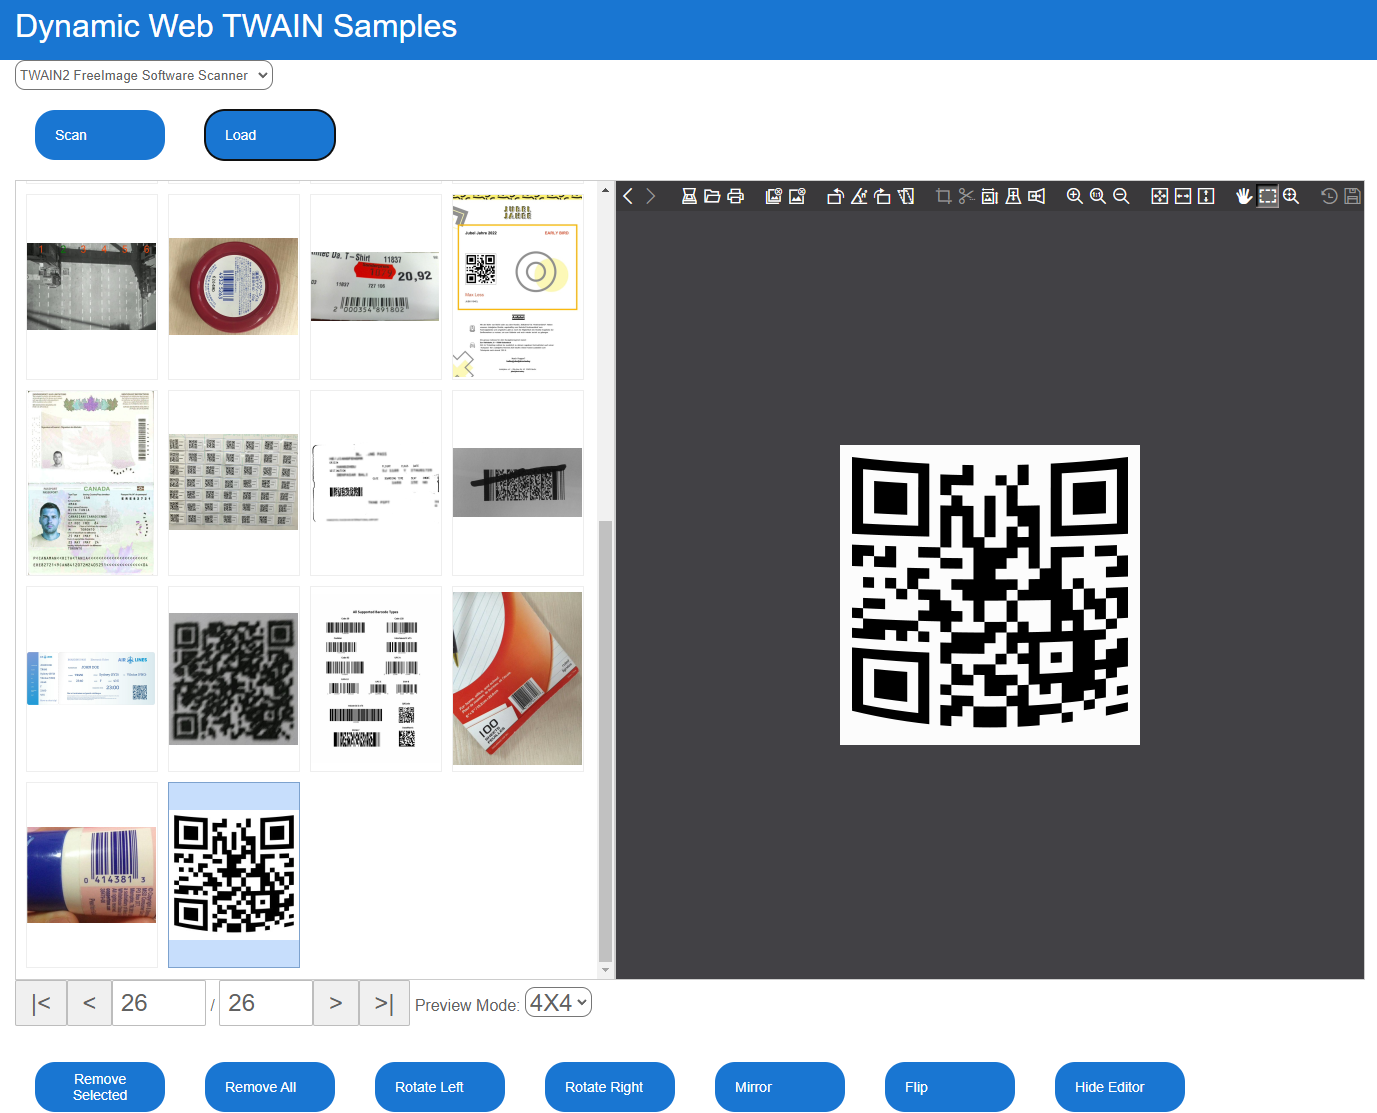
Task: Click the fit to width icon
Action: 1183,196
